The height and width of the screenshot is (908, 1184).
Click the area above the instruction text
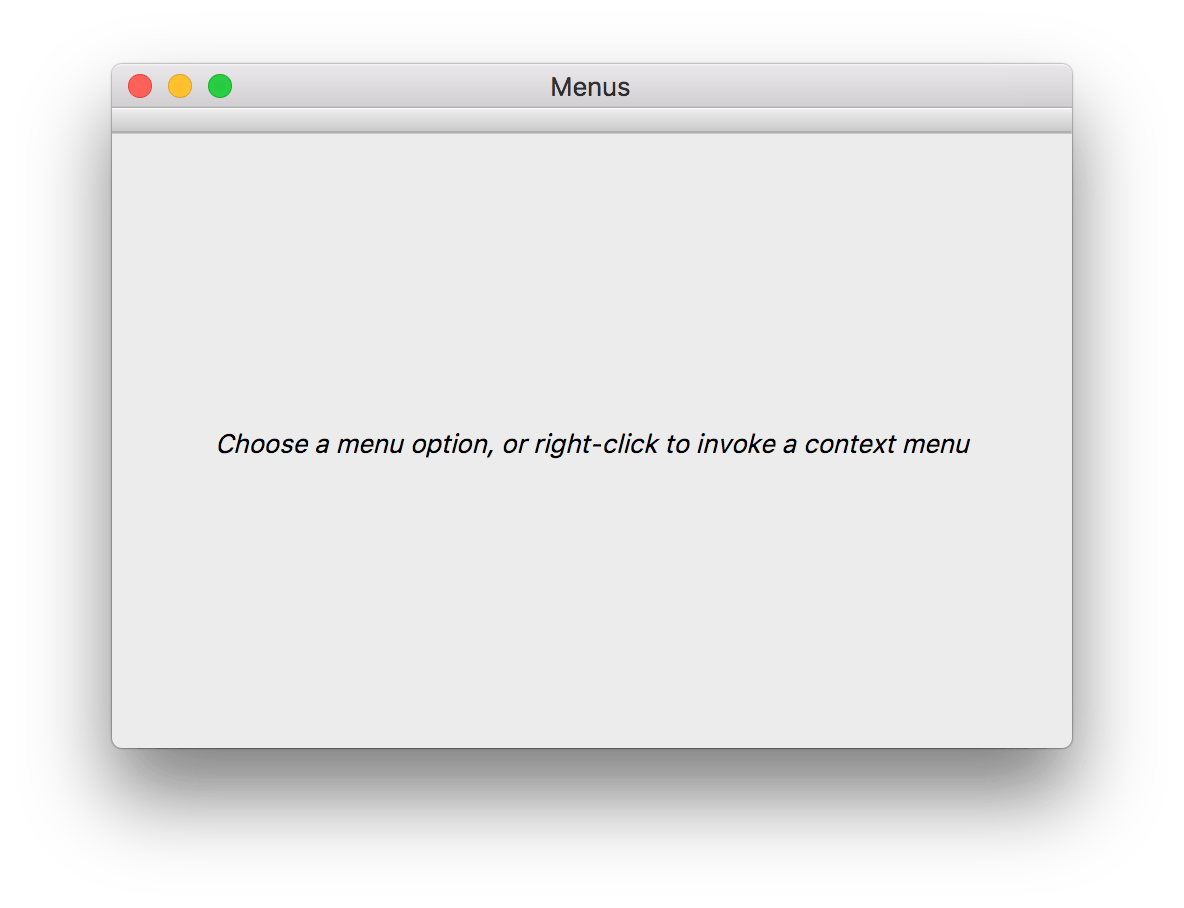pyautogui.click(x=592, y=280)
